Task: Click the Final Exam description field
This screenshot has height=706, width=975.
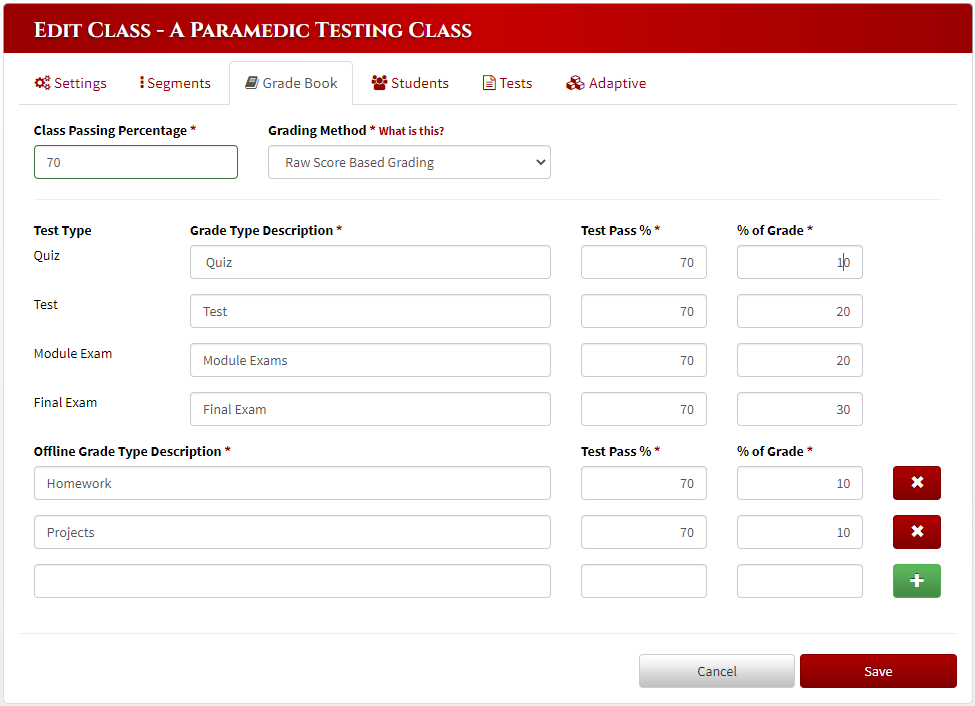Action: 370,408
